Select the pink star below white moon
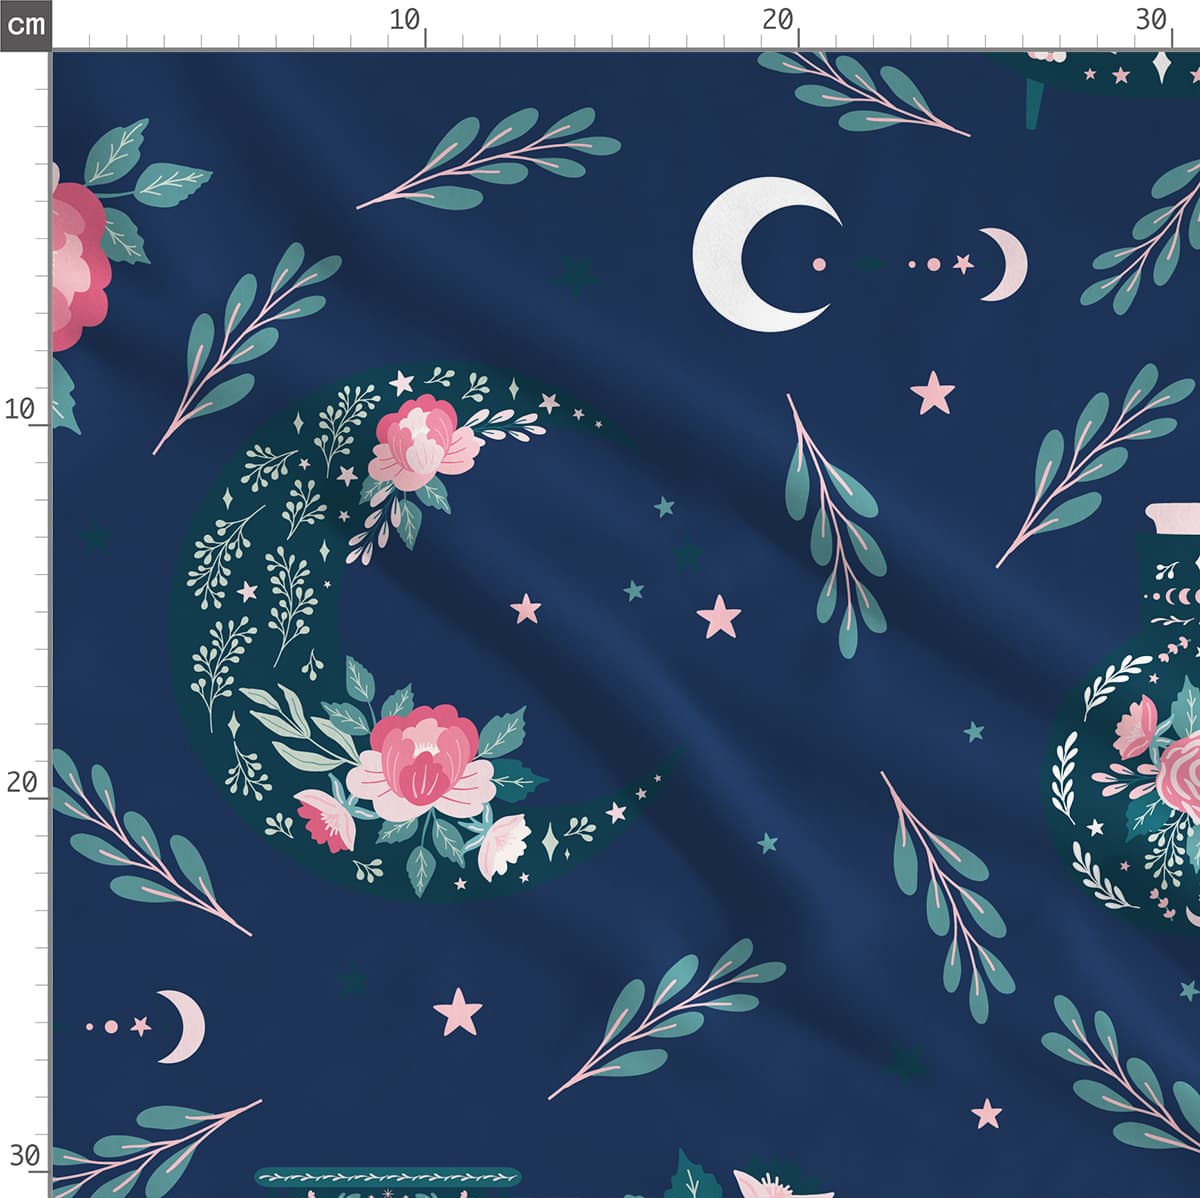The height and width of the screenshot is (1198, 1200). (934, 393)
